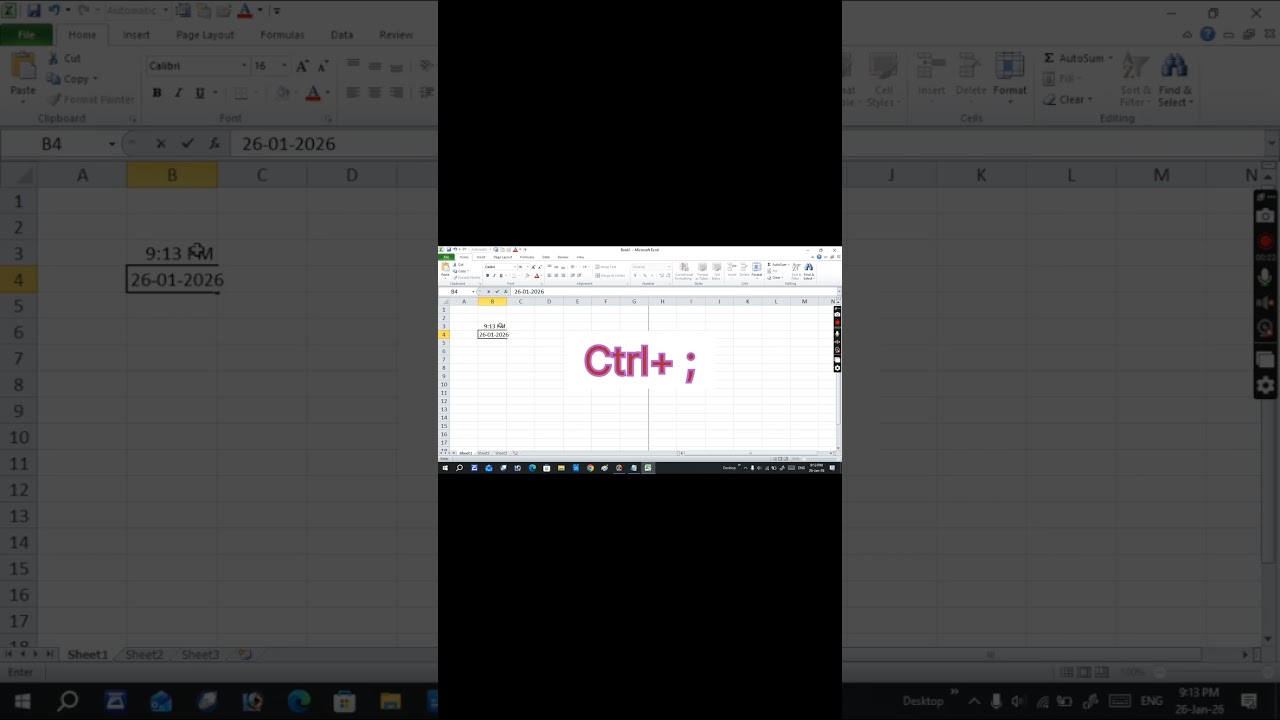Image resolution: width=1280 pixels, height=720 pixels.
Task: Switch to Insert tab in enlarged background ribbon
Action: [136, 34]
